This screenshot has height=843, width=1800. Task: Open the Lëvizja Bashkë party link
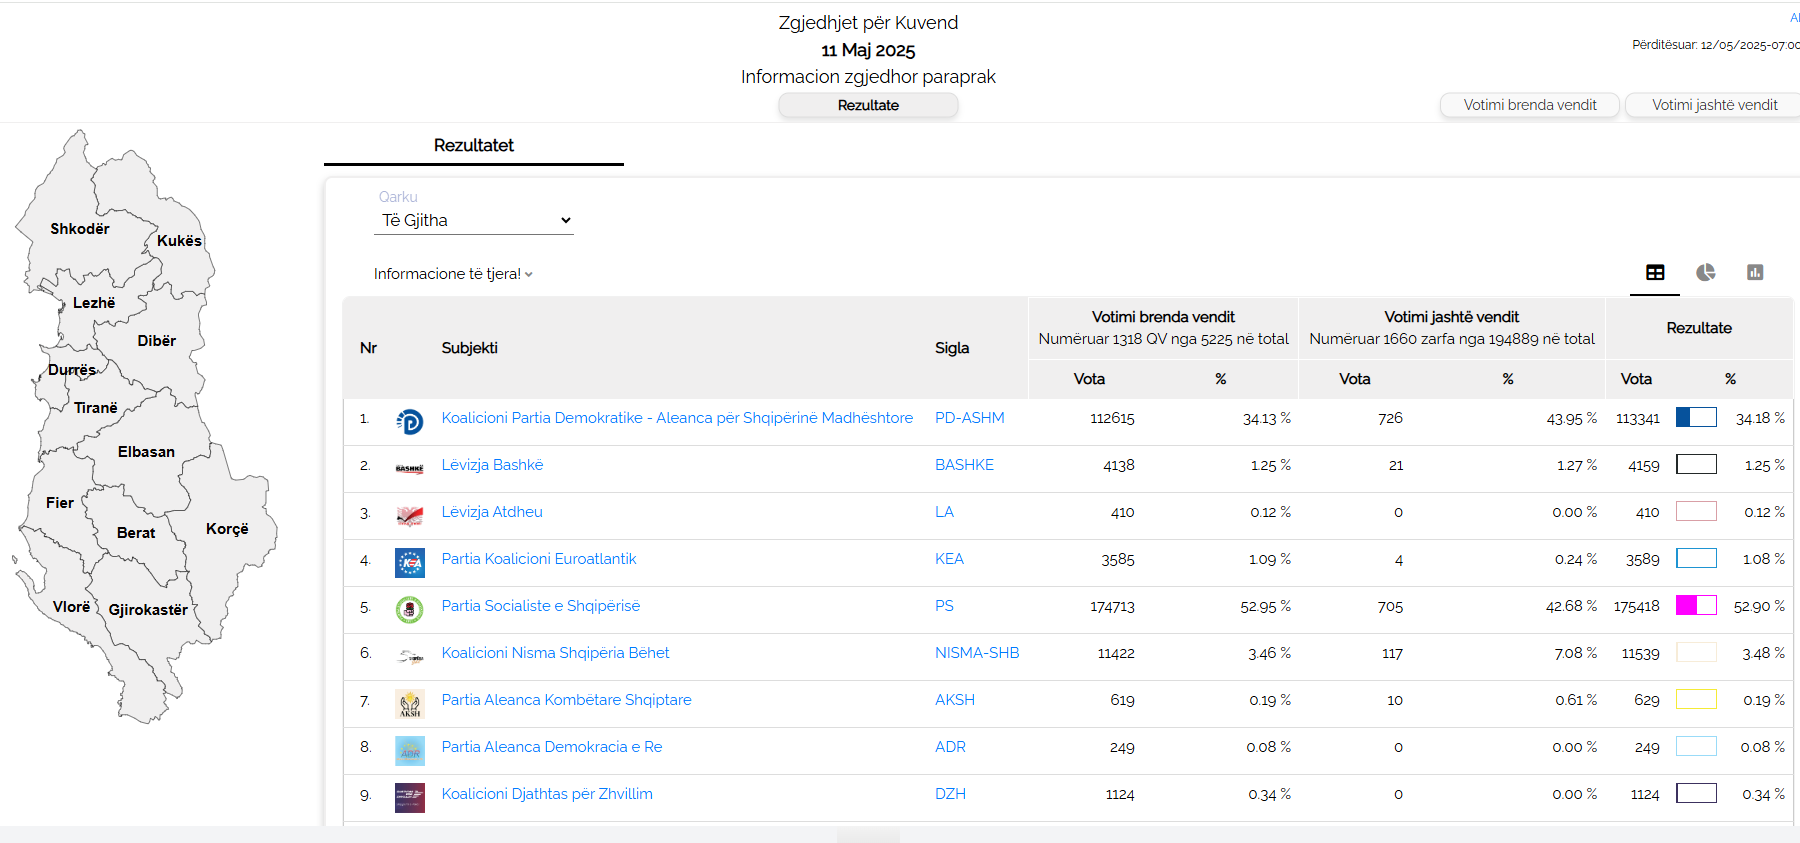pos(492,465)
